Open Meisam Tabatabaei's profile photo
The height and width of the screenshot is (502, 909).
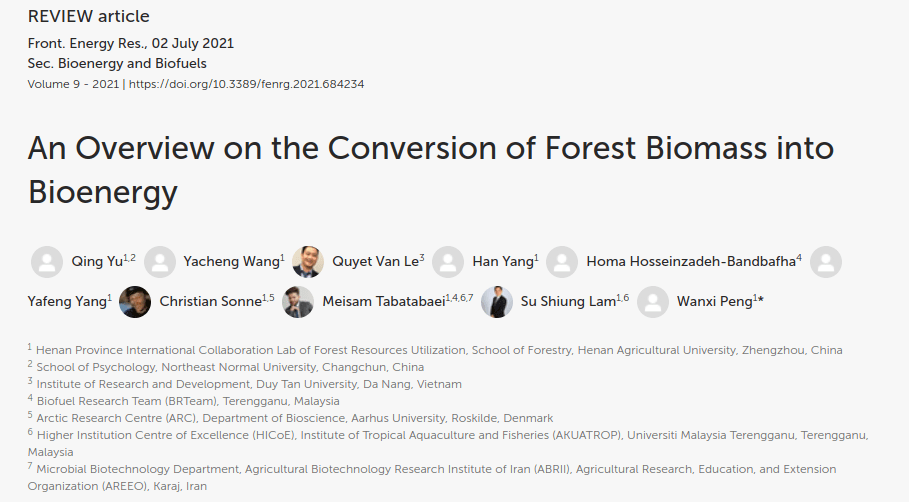(298, 301)
